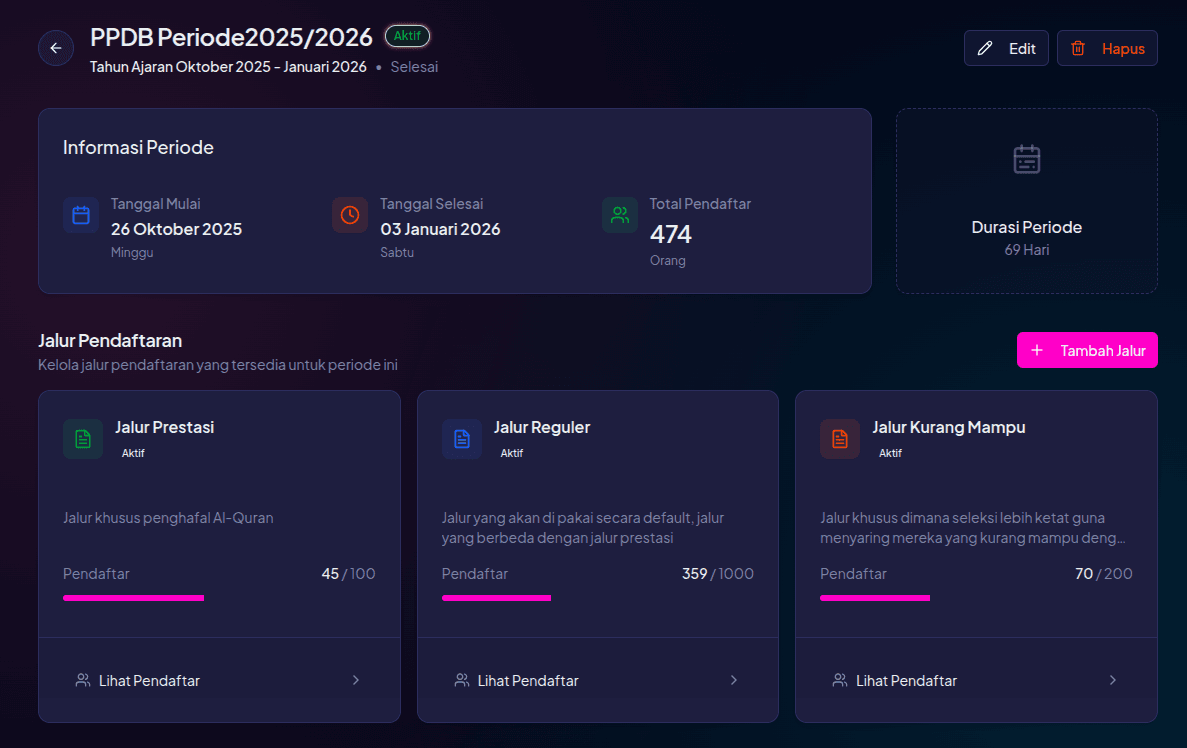Open Lihat Pendaftar for Jalur Reguler
The height and width of the screenshot is (748, 1187).
[x=528, y=681]
